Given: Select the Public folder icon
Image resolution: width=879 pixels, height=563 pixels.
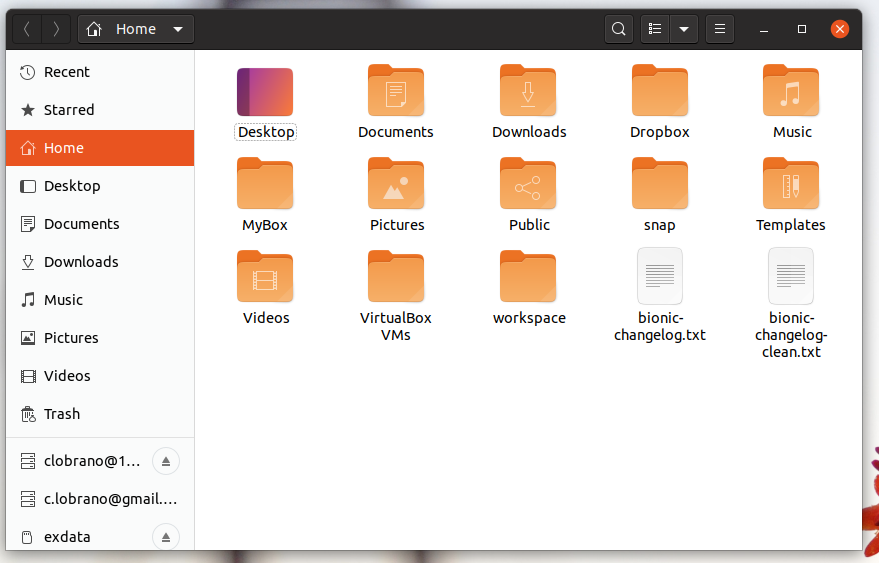Looking at the screenshot, I should pyautogui.click(x=528, y=183).
